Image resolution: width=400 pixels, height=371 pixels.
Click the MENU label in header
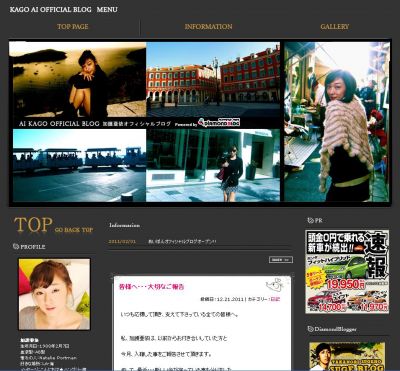pos(107,9)
